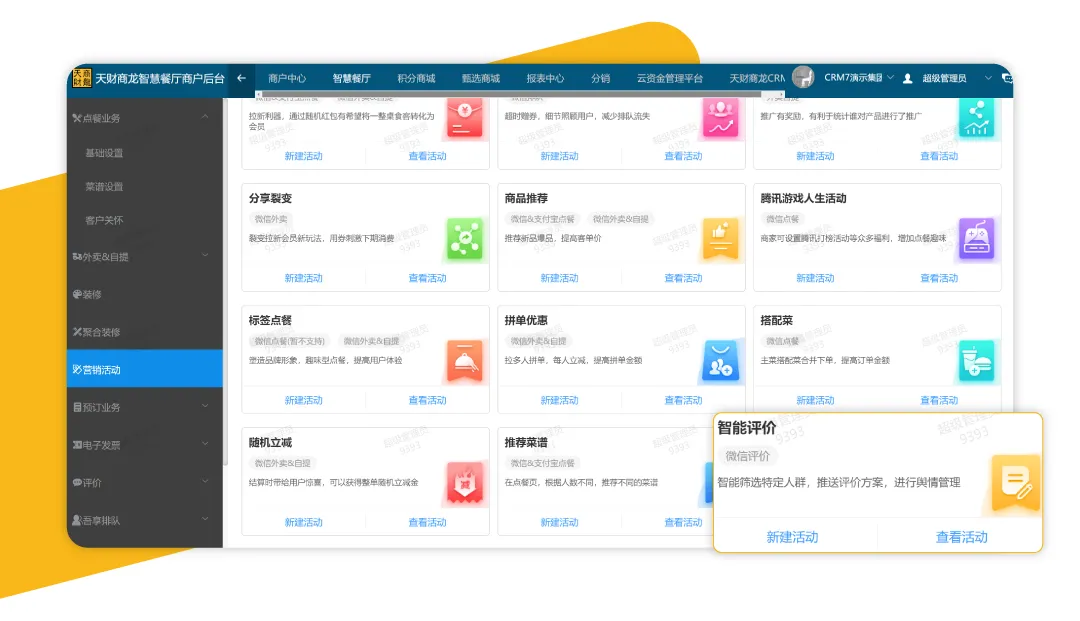
Task: Expand the 外卖&自提 sidebar chevron
Action: 205,255
